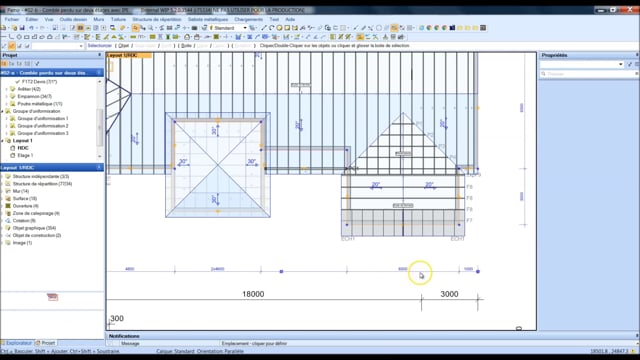Toggle the highlighted first Projet toolbar button
Viewport: 640px width, 360px height.
point(4,64)
